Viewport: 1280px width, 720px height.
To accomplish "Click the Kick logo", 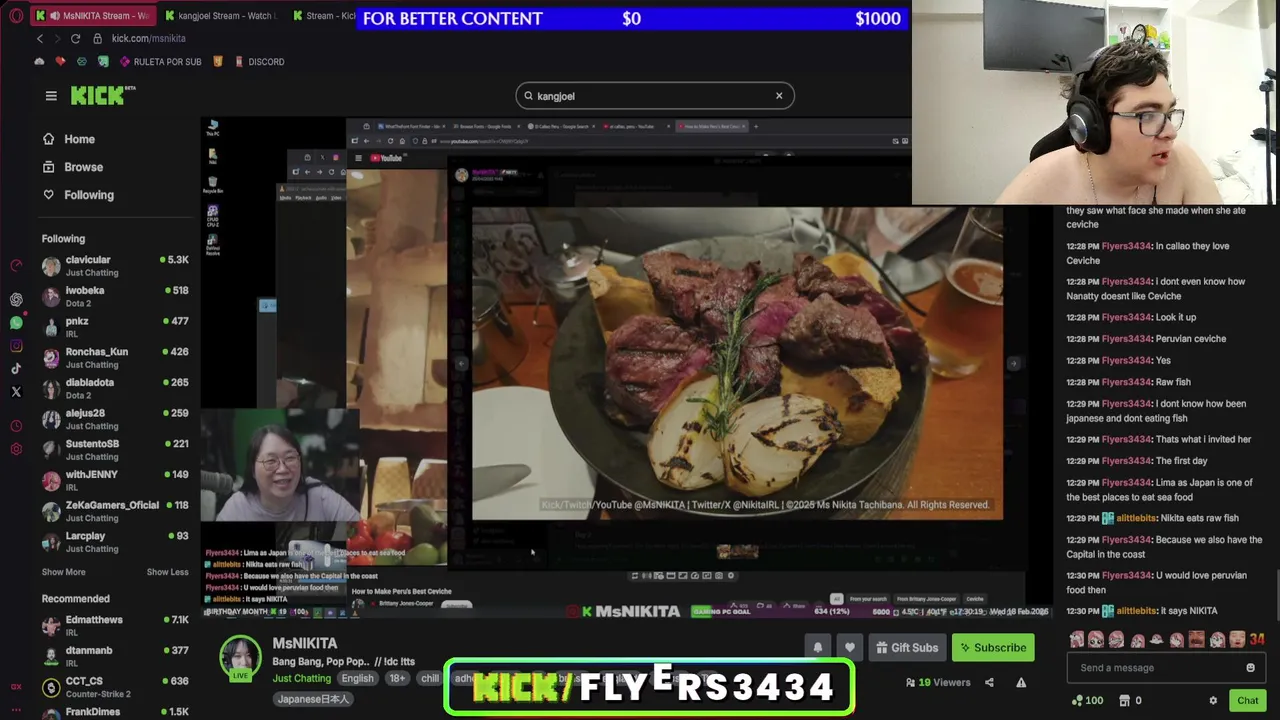I will pyautogui.click(x=102, y=95).
